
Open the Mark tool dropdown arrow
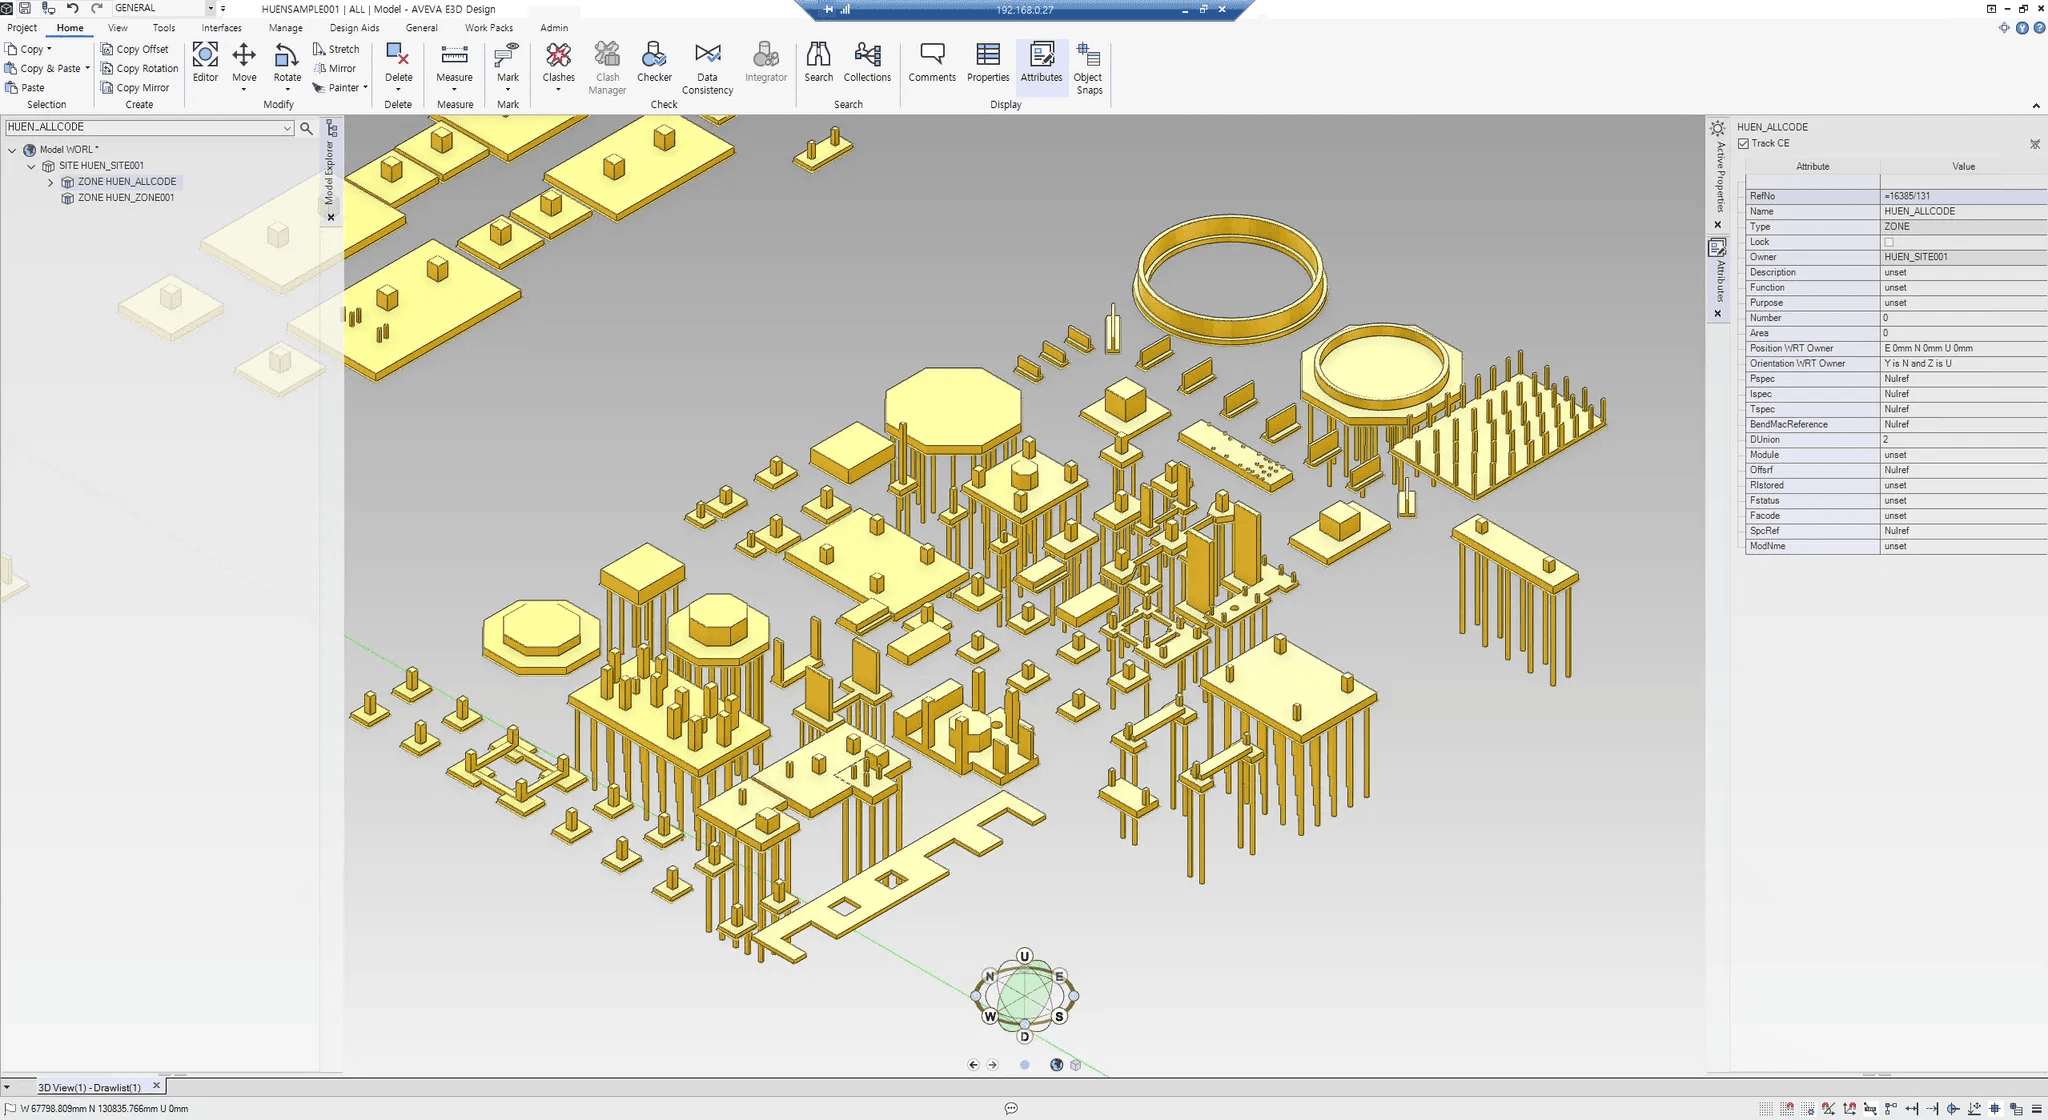(x=508, y=88)
